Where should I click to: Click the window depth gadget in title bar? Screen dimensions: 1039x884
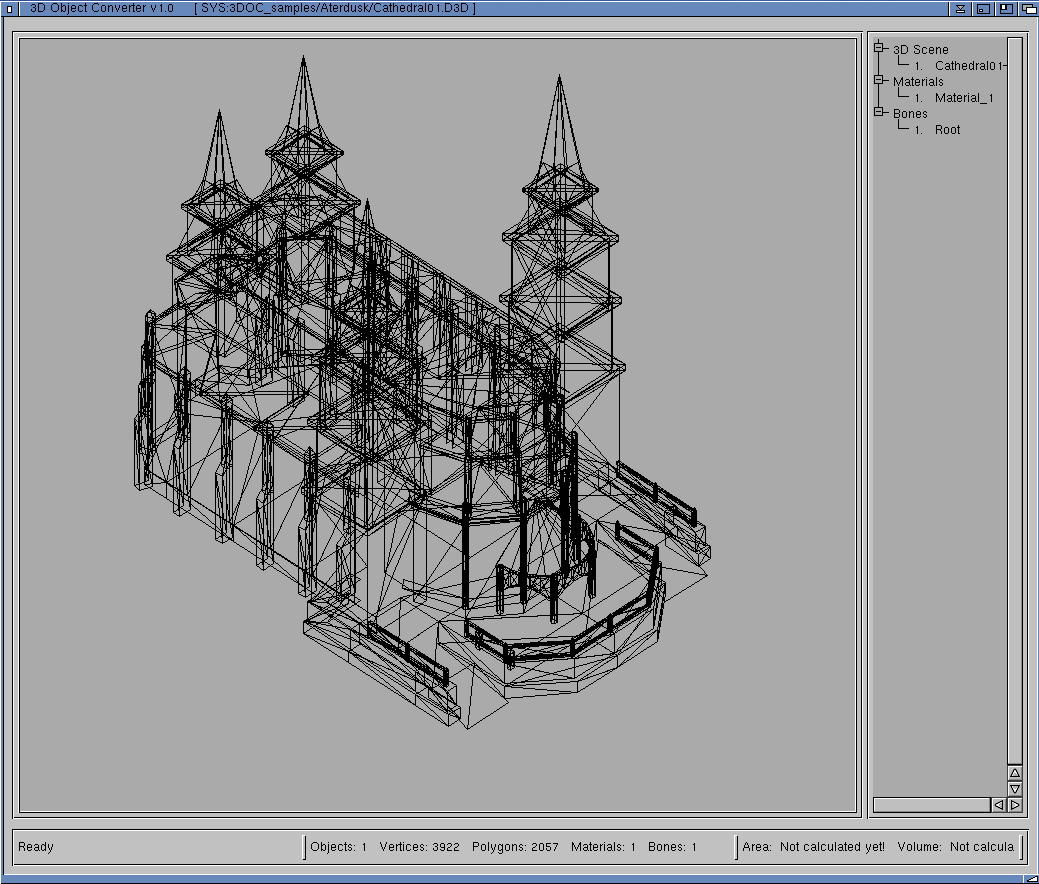point(1029,8)
